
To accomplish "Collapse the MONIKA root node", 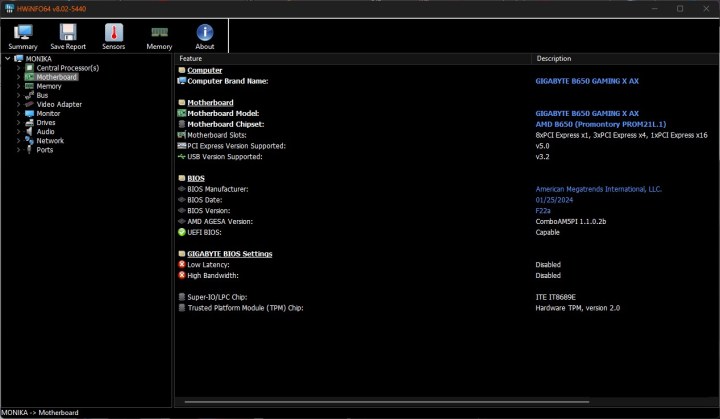I will click(7, 58).
